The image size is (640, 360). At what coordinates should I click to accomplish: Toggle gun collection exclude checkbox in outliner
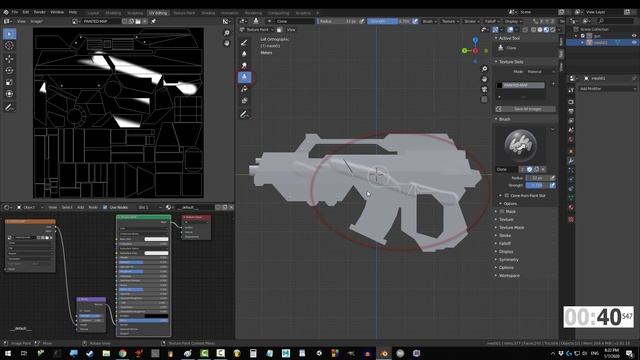tap(583, 36)
